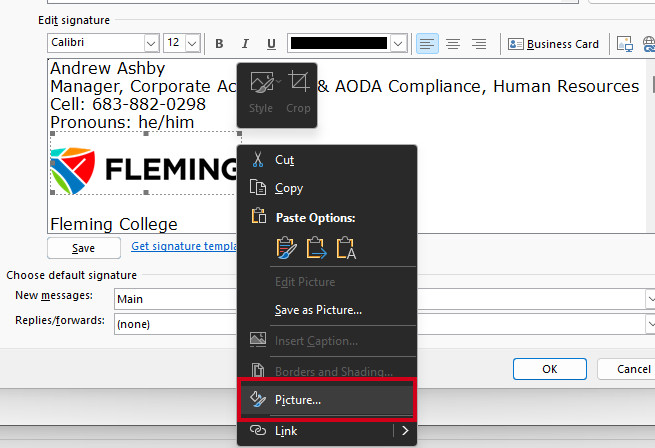Expand the Link submenu arrow
This screenshot has height=448, width=655.
pyautogui.click(x=404, y=430)
